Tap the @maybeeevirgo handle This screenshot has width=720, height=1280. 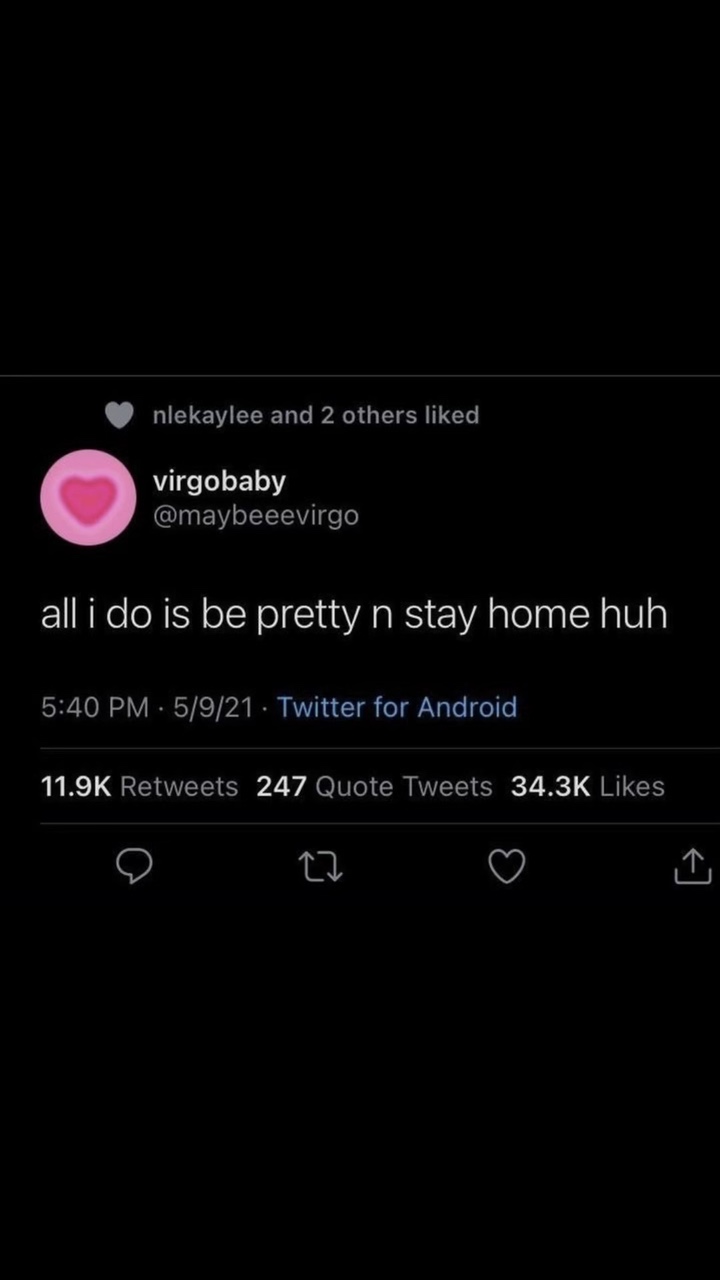(x=255, y=516)
